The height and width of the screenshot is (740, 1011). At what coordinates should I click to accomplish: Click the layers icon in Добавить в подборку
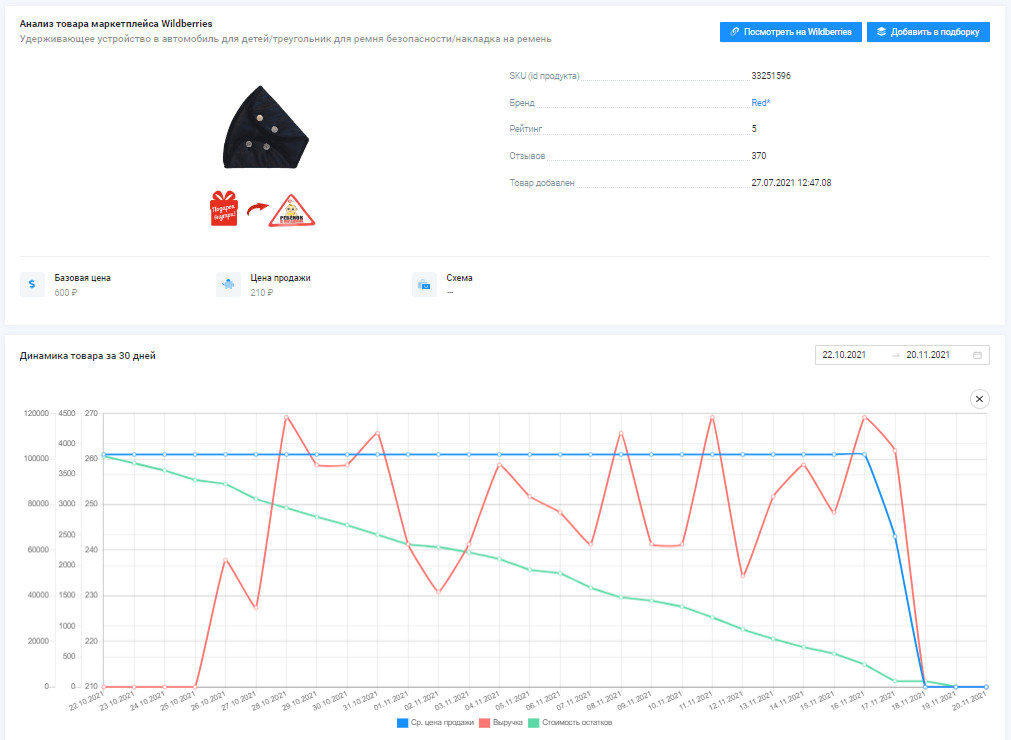881,32
